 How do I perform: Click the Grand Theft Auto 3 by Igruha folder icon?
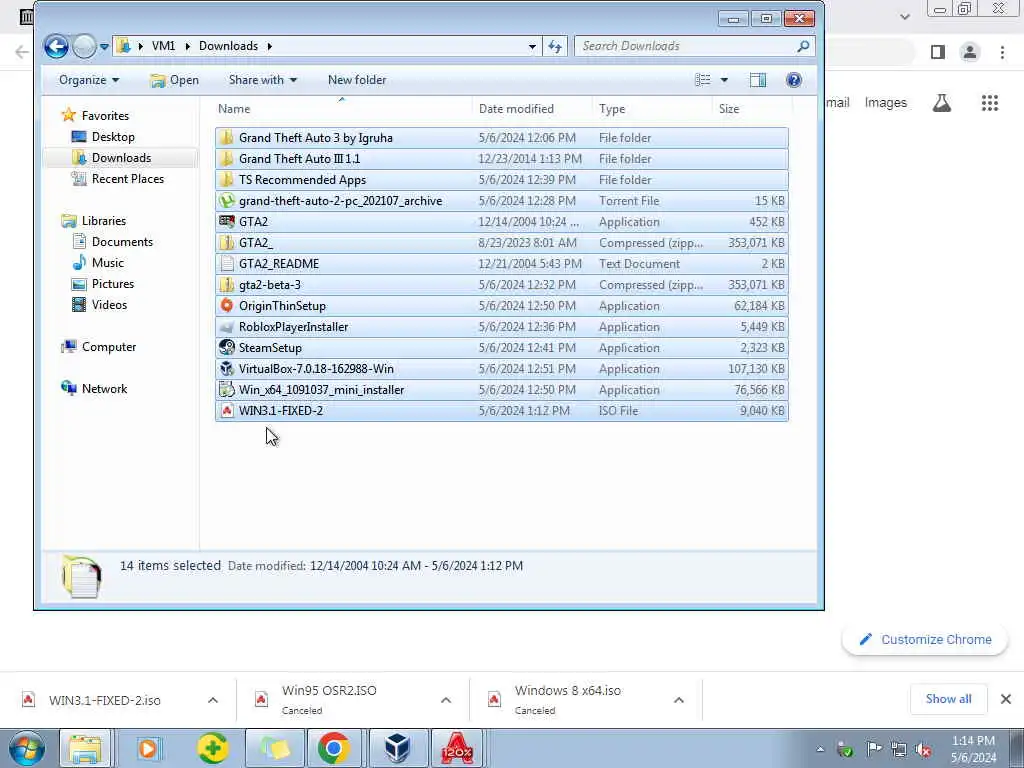point(227,137)
